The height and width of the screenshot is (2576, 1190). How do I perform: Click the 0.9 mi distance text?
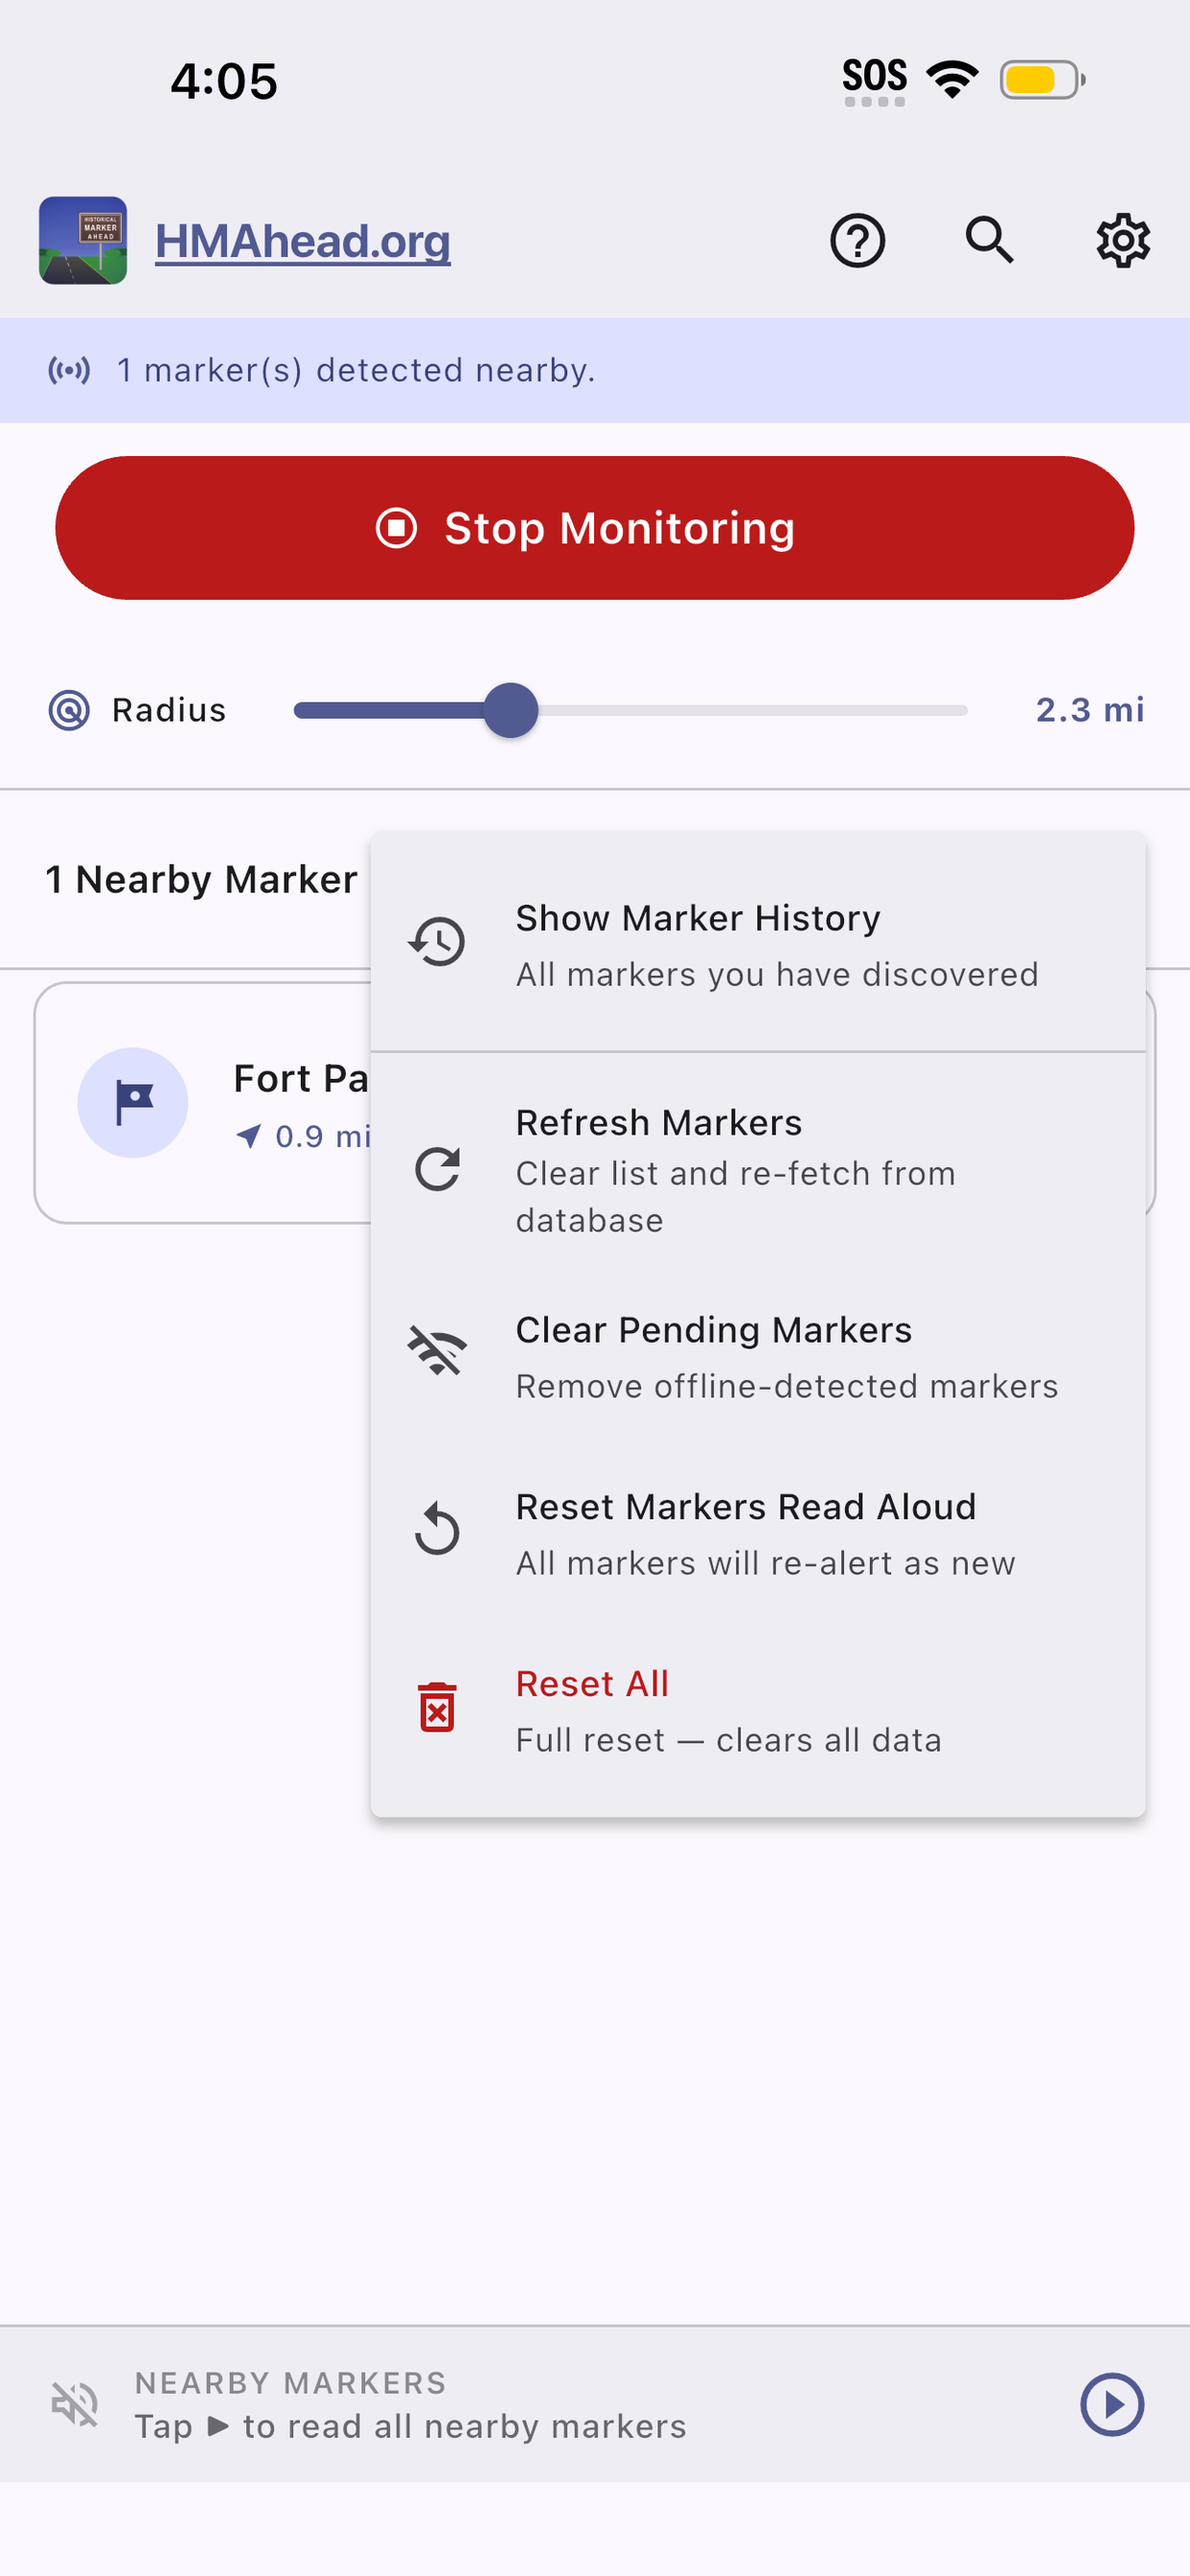322,1136
